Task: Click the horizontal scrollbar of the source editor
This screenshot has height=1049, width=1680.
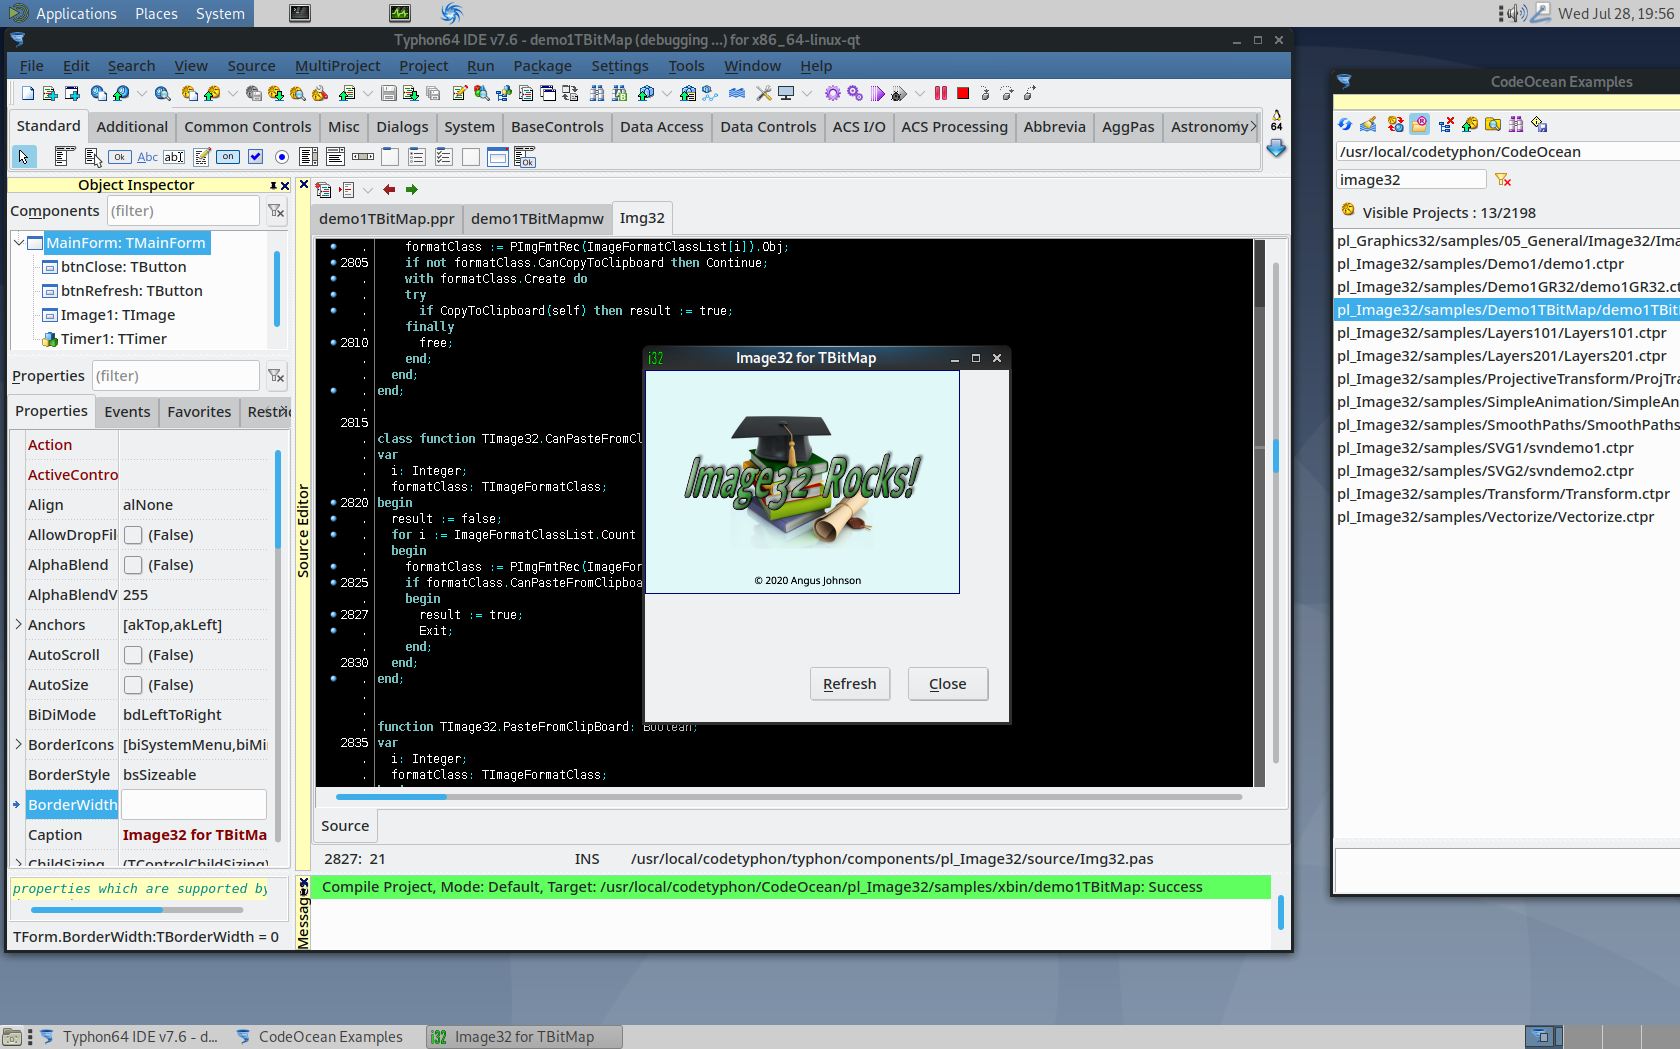Action: pos(789,797)
